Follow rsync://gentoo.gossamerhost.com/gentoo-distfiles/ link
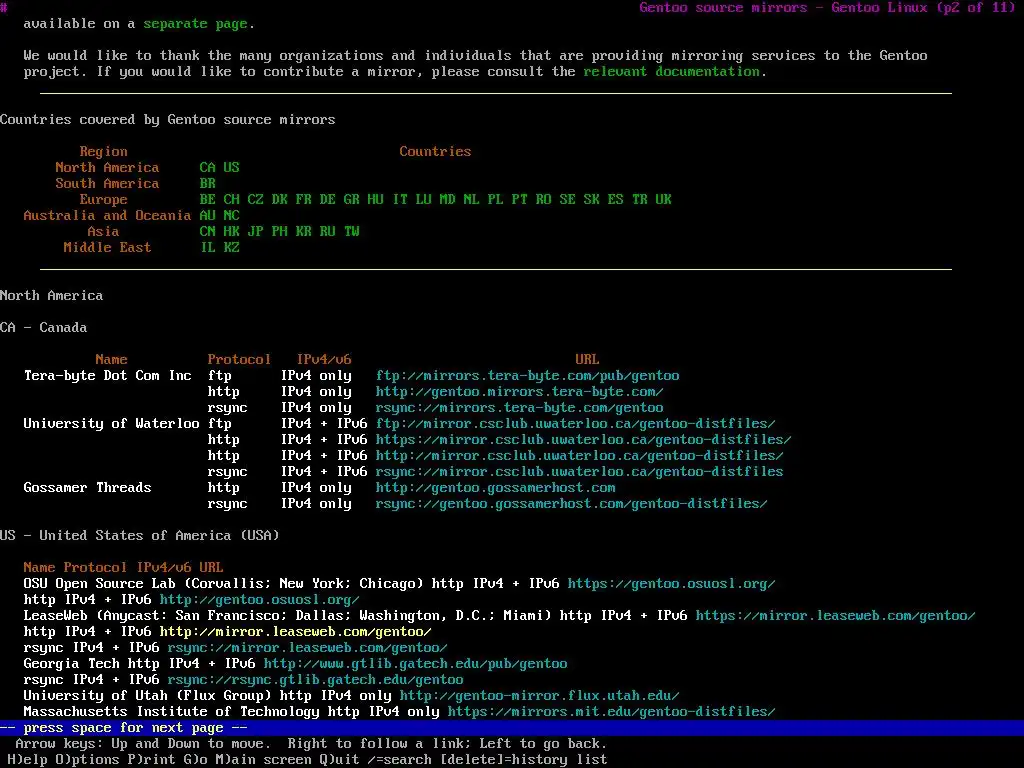This screenshot has height=768, width=1024. click(x=572, y=504)
